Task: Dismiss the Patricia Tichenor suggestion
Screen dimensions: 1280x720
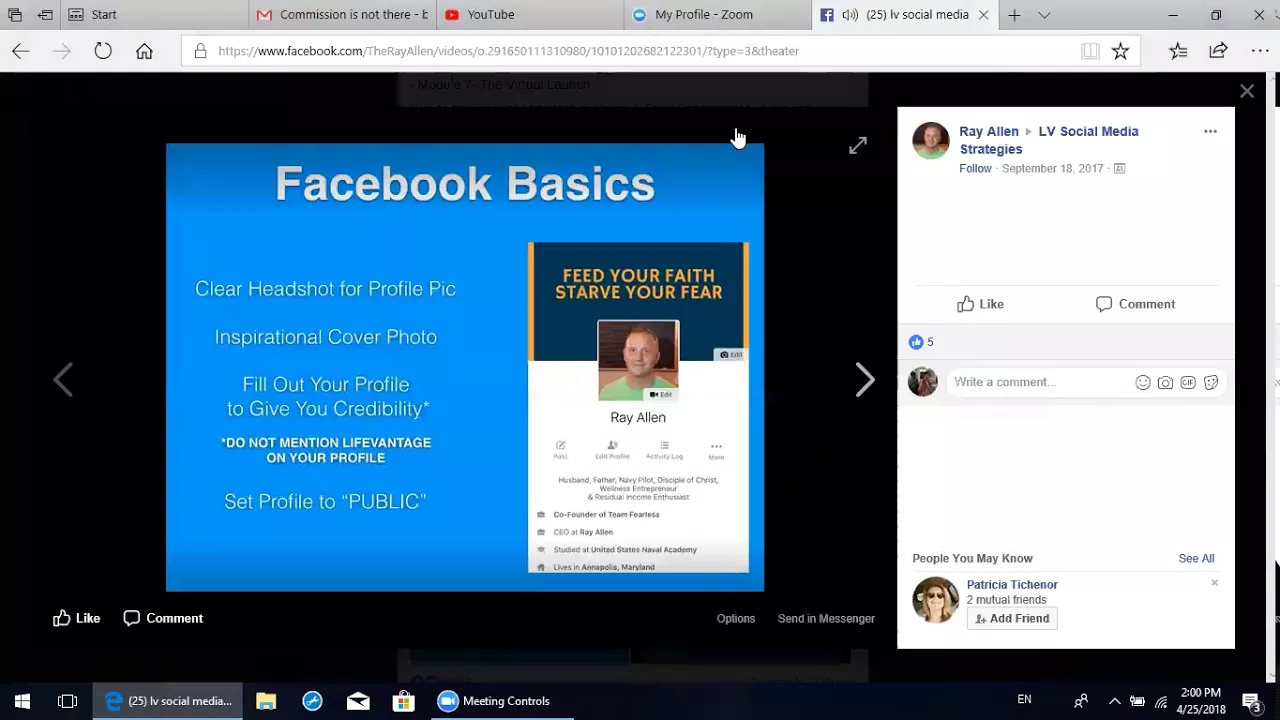Action: coord(1214,583)
